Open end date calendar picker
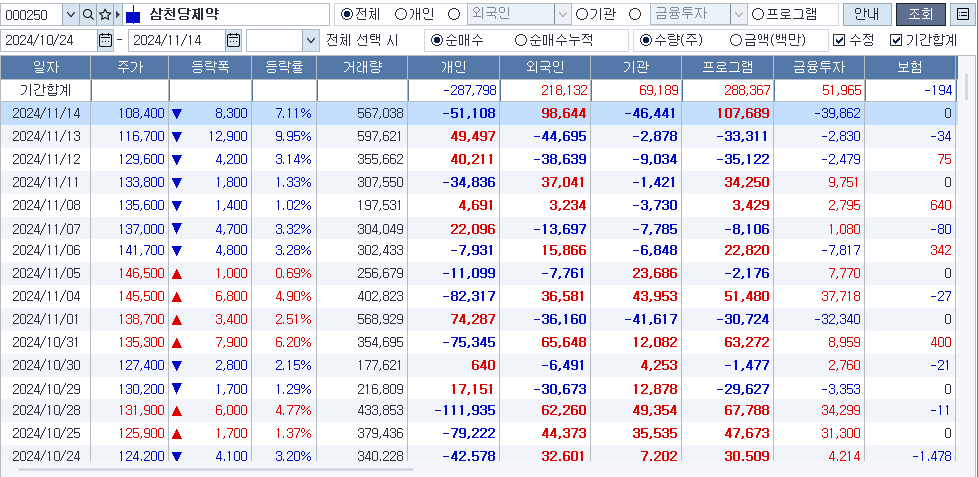 pos(233,41)
